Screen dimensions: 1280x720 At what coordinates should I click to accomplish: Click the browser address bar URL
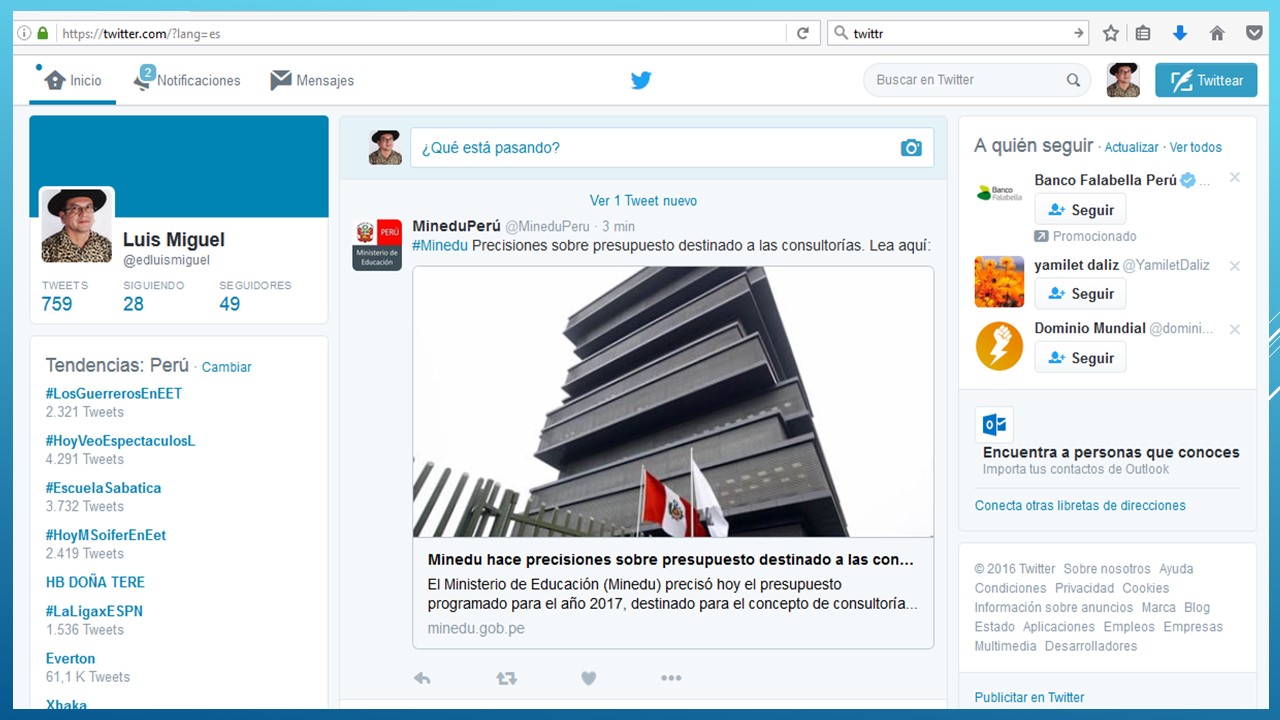click(x=141, y=33)
